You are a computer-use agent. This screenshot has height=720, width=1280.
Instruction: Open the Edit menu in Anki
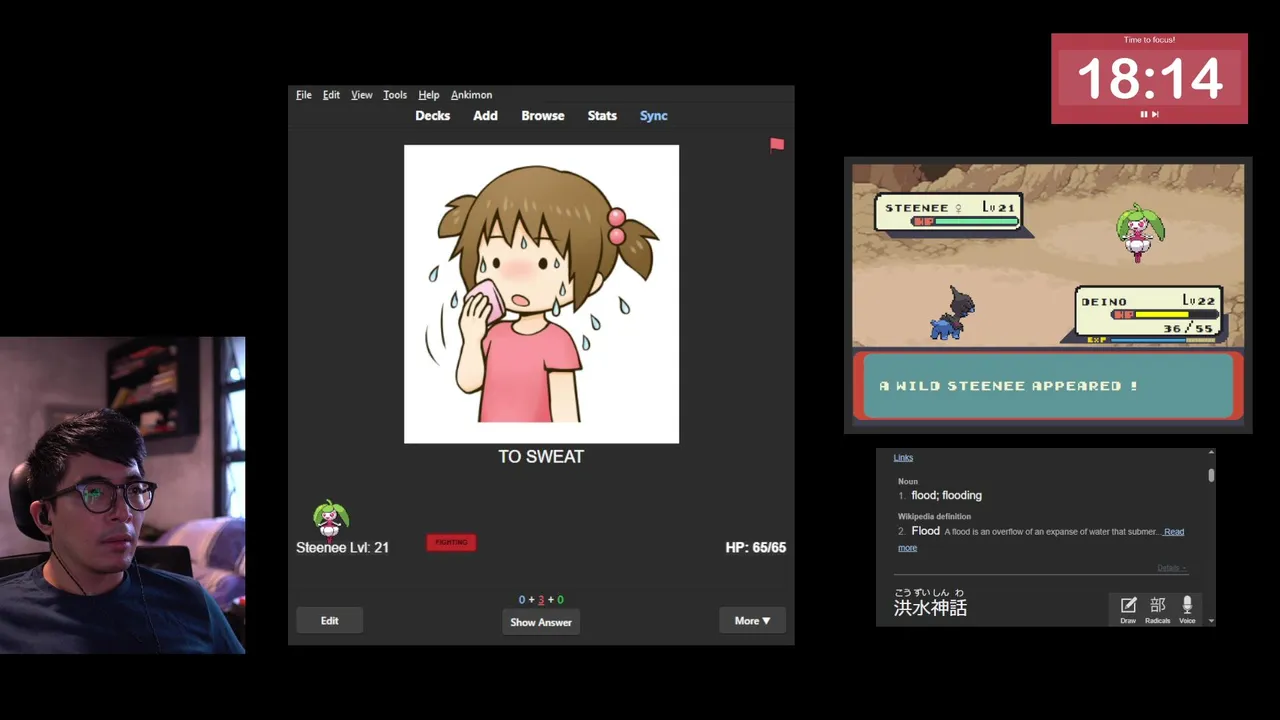click(331, 95)
